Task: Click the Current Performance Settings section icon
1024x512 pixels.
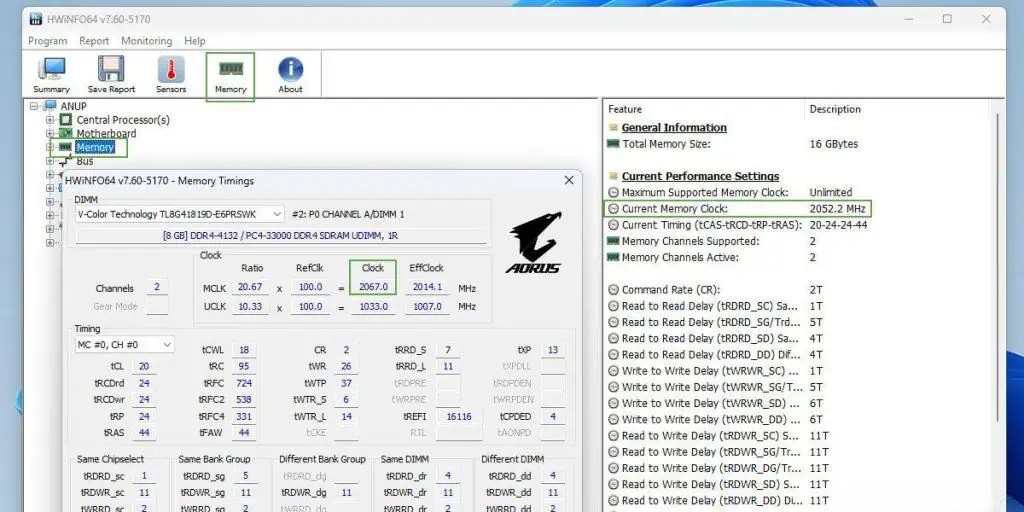Action: (x=613, y=176)
